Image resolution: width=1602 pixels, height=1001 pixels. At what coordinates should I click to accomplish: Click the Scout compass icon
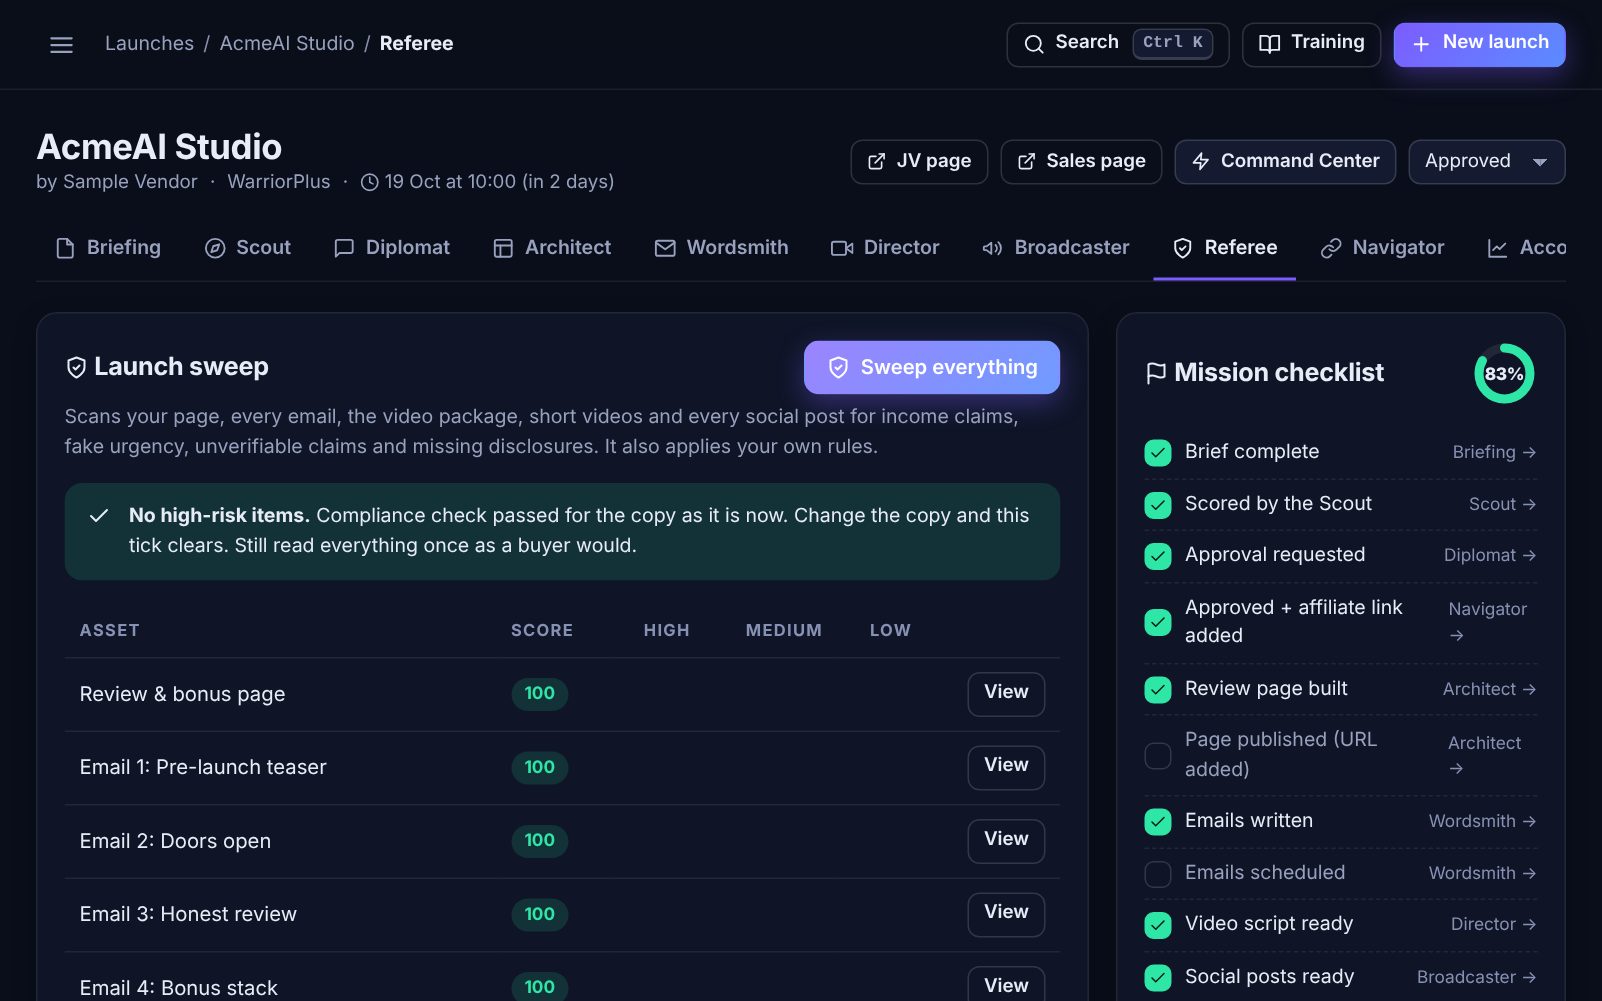click(x=215, y=248)
